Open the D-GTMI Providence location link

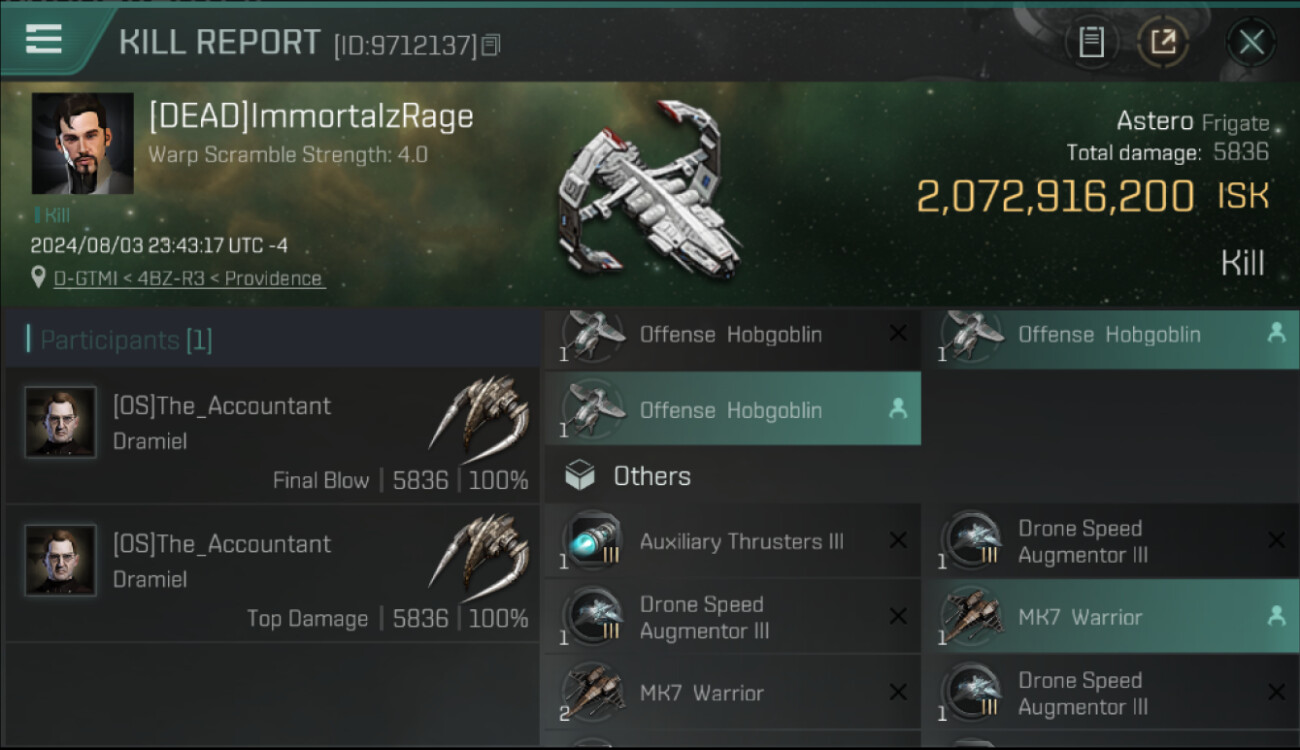(x=189, y=278)
